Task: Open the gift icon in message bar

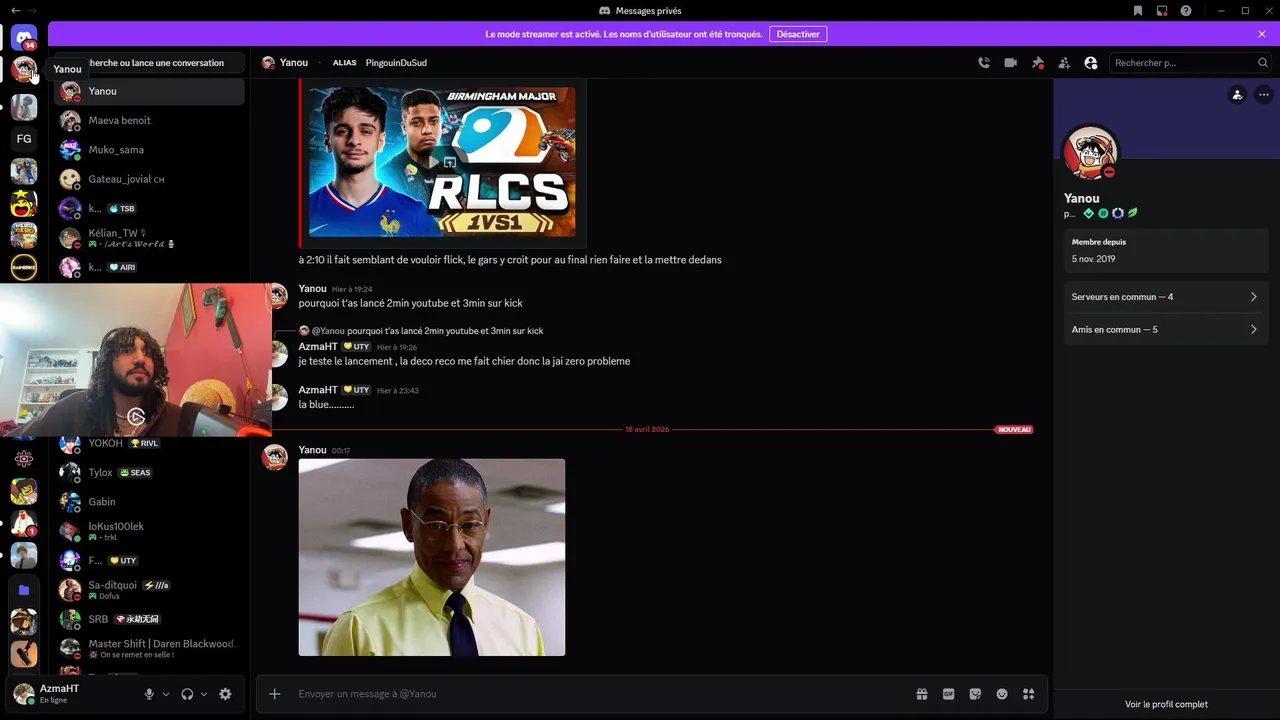Action: (922, 694)
